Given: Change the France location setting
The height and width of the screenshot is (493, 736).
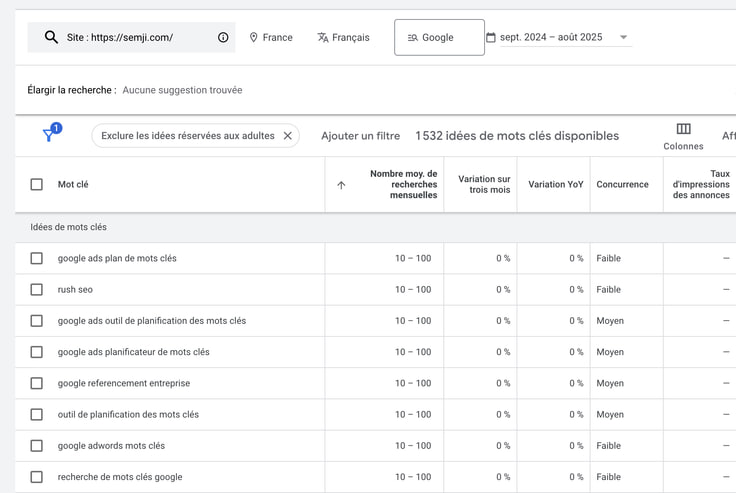Looking at the screenshot, I should [x=271, y=37].
